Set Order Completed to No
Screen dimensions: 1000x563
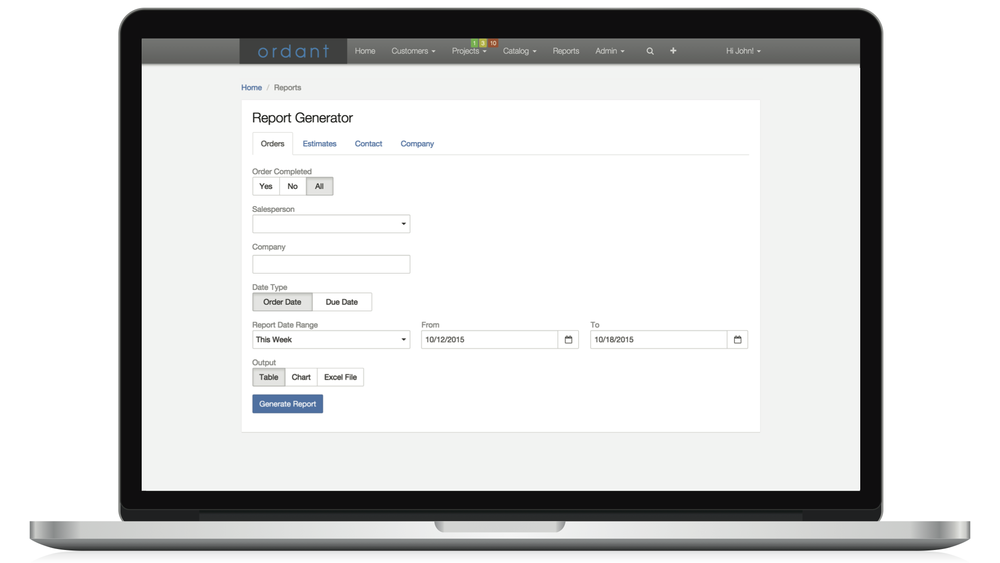tap(293, 186)
